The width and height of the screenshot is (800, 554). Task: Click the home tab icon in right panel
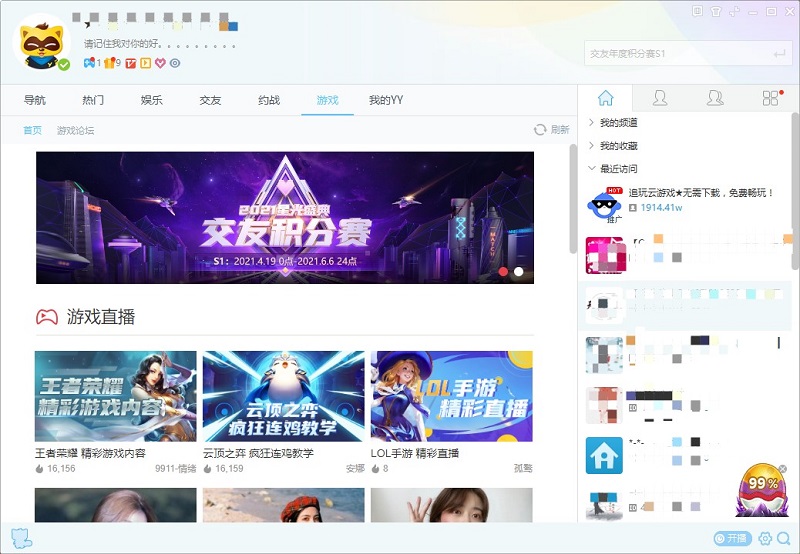[606, 98]
